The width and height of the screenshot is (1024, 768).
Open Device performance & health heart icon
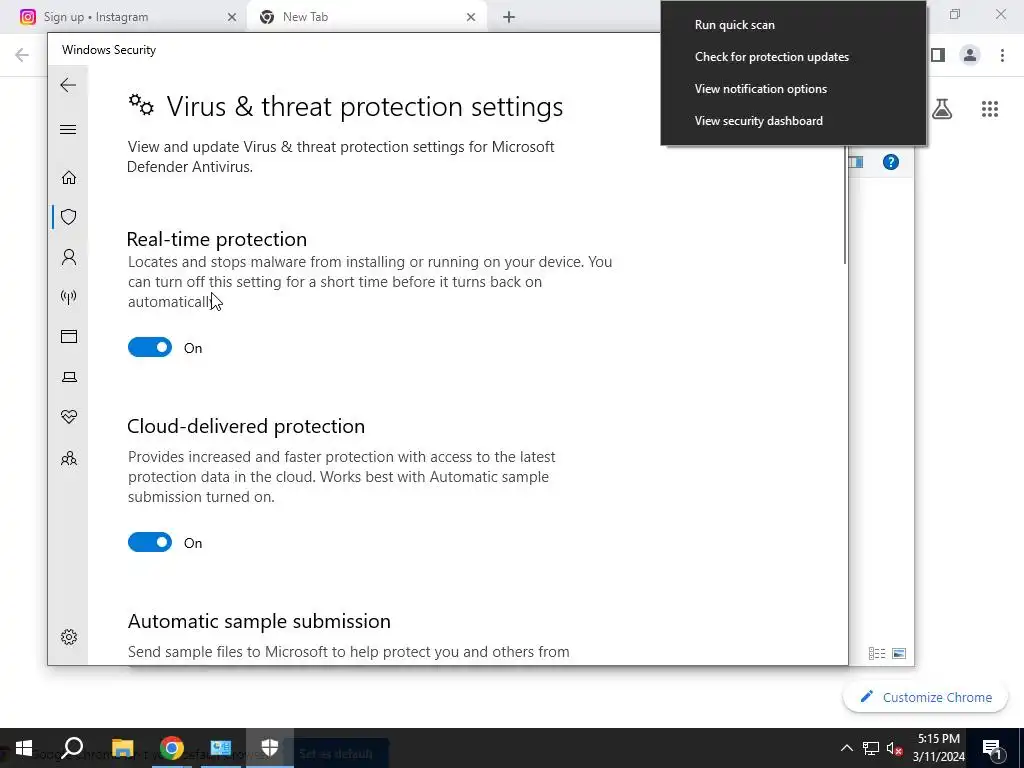[x=69, y=417]
